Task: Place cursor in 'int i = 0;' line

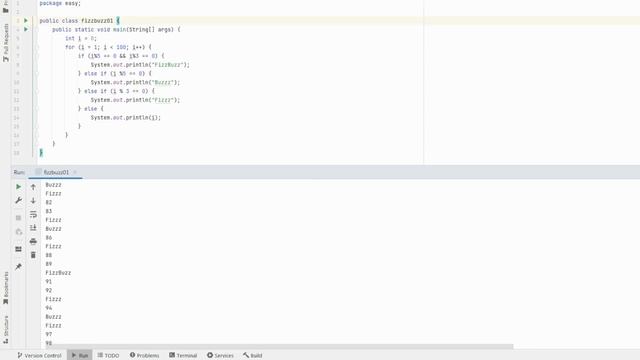Action: (x=81, y=38)
